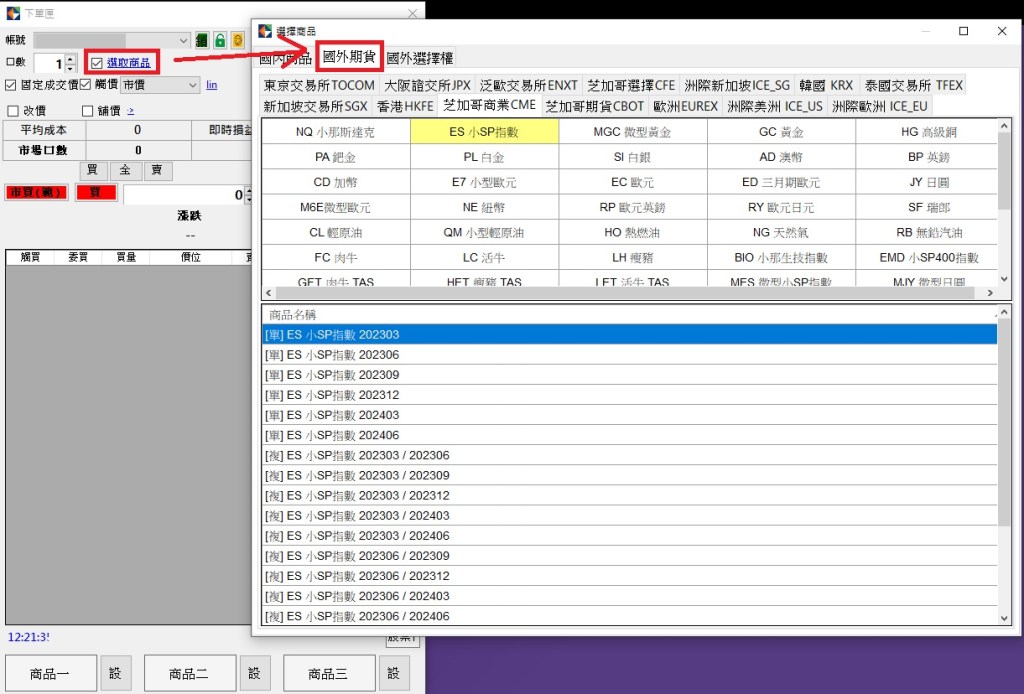1024x694 pixels.
Task: Click the product grid horizontal scrollbar
Action: pyautogui.click(x=630, y=293)
